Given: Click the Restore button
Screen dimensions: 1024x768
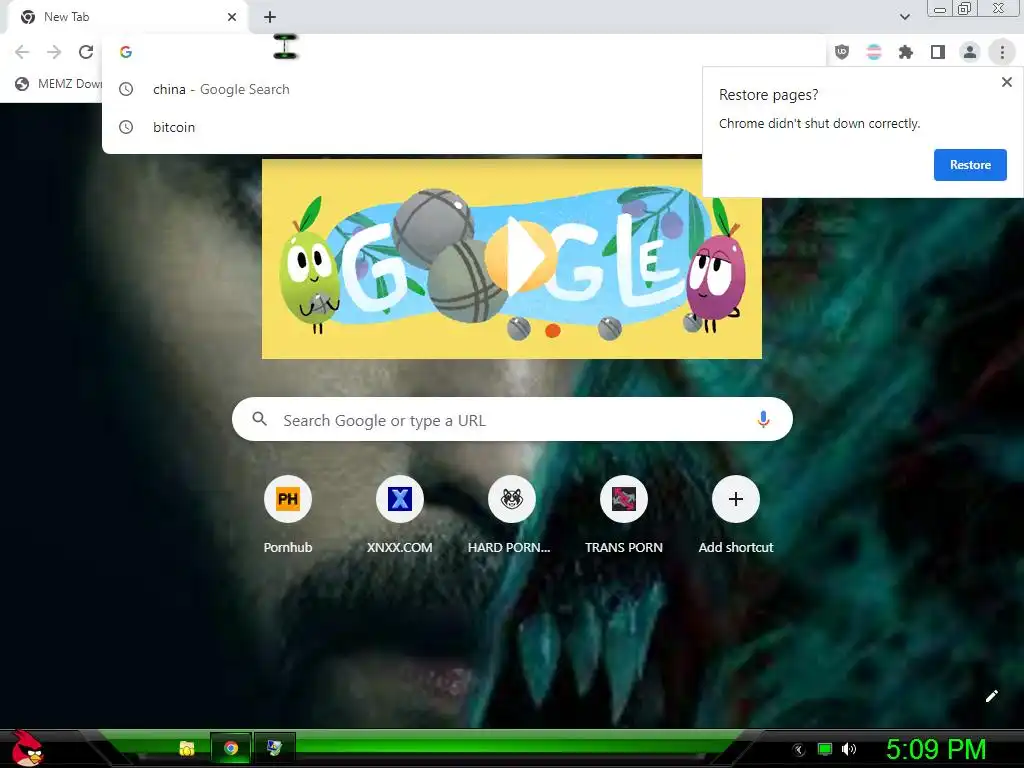Looking at the screenshot, I should (970, 165).
